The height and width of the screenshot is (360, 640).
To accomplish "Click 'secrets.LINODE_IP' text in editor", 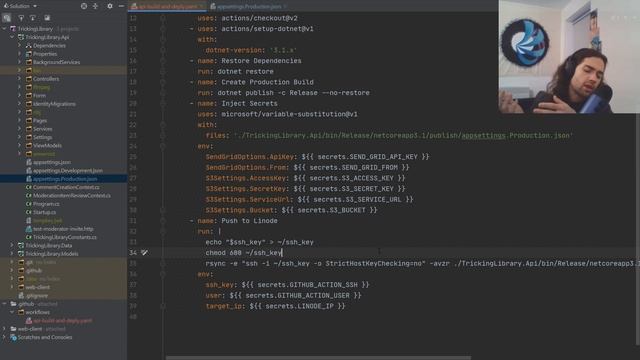I will coord(299,306).
